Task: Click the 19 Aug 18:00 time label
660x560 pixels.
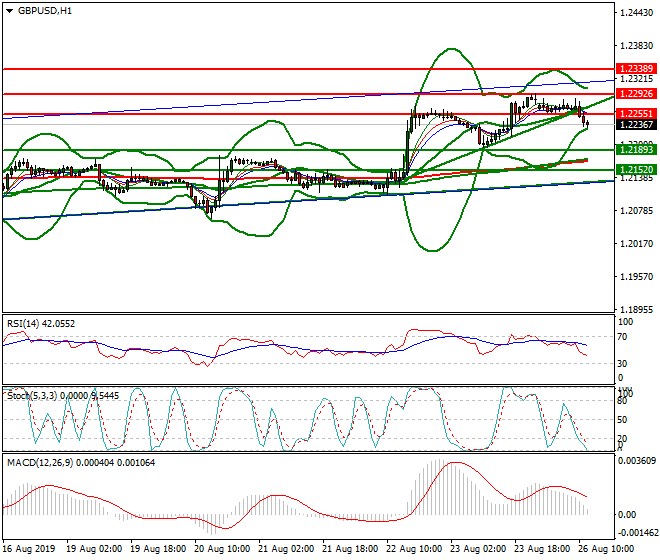Action: point(158,549)
